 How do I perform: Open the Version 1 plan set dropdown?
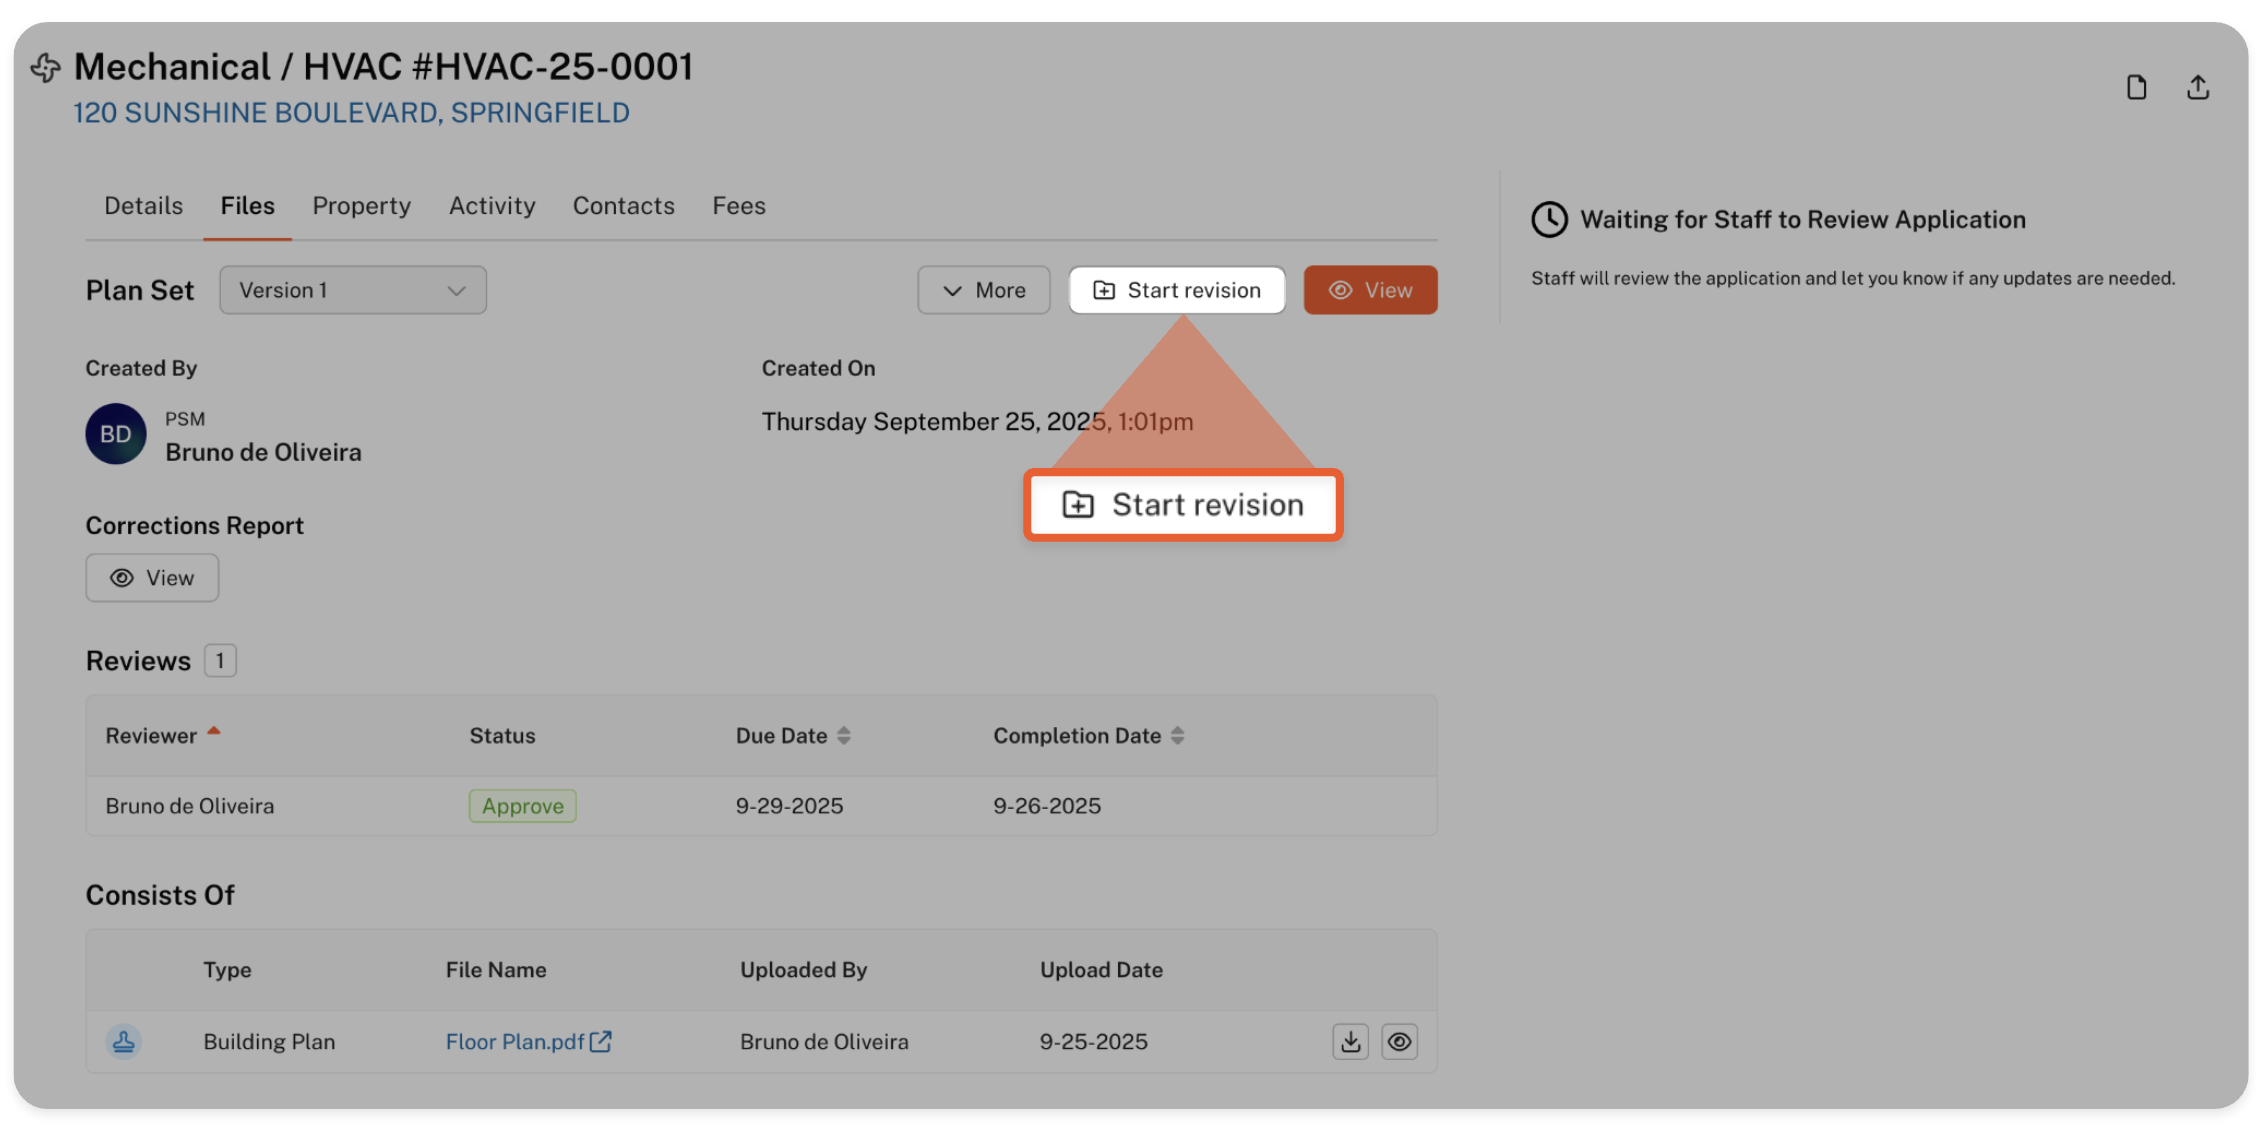[x=353, y=290]
